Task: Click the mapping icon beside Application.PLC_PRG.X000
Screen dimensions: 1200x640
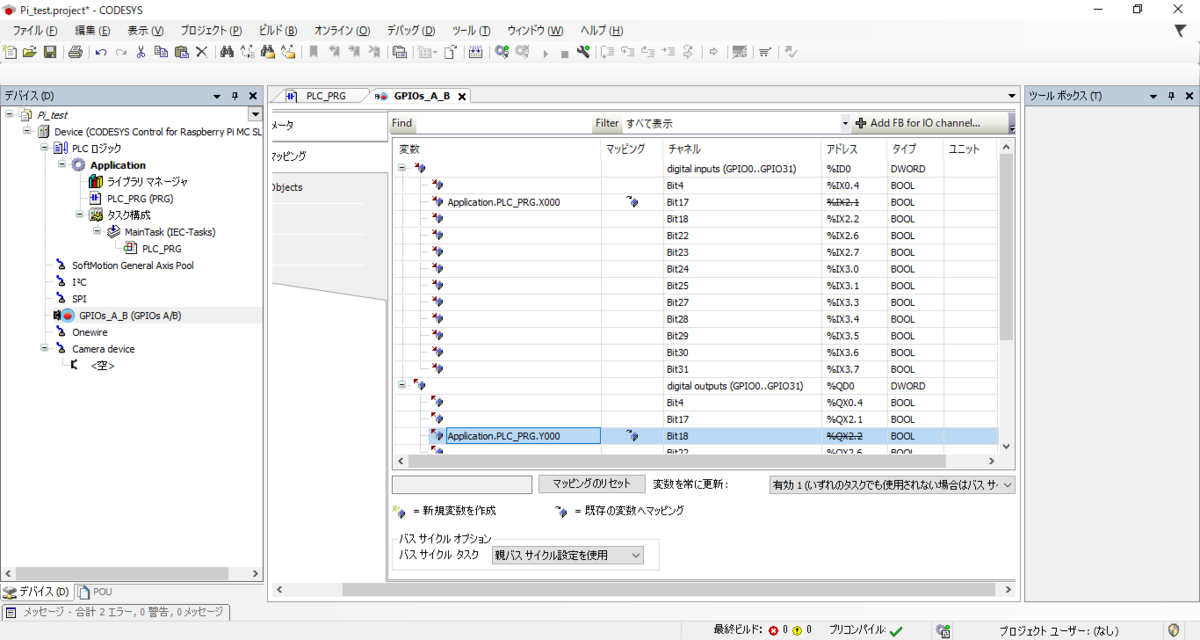Action: pos(631,202)
